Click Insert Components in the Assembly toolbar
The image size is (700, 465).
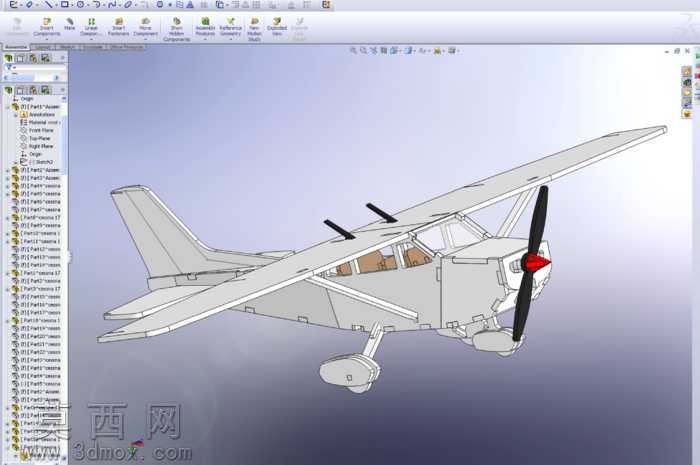[x=46, y=27]
